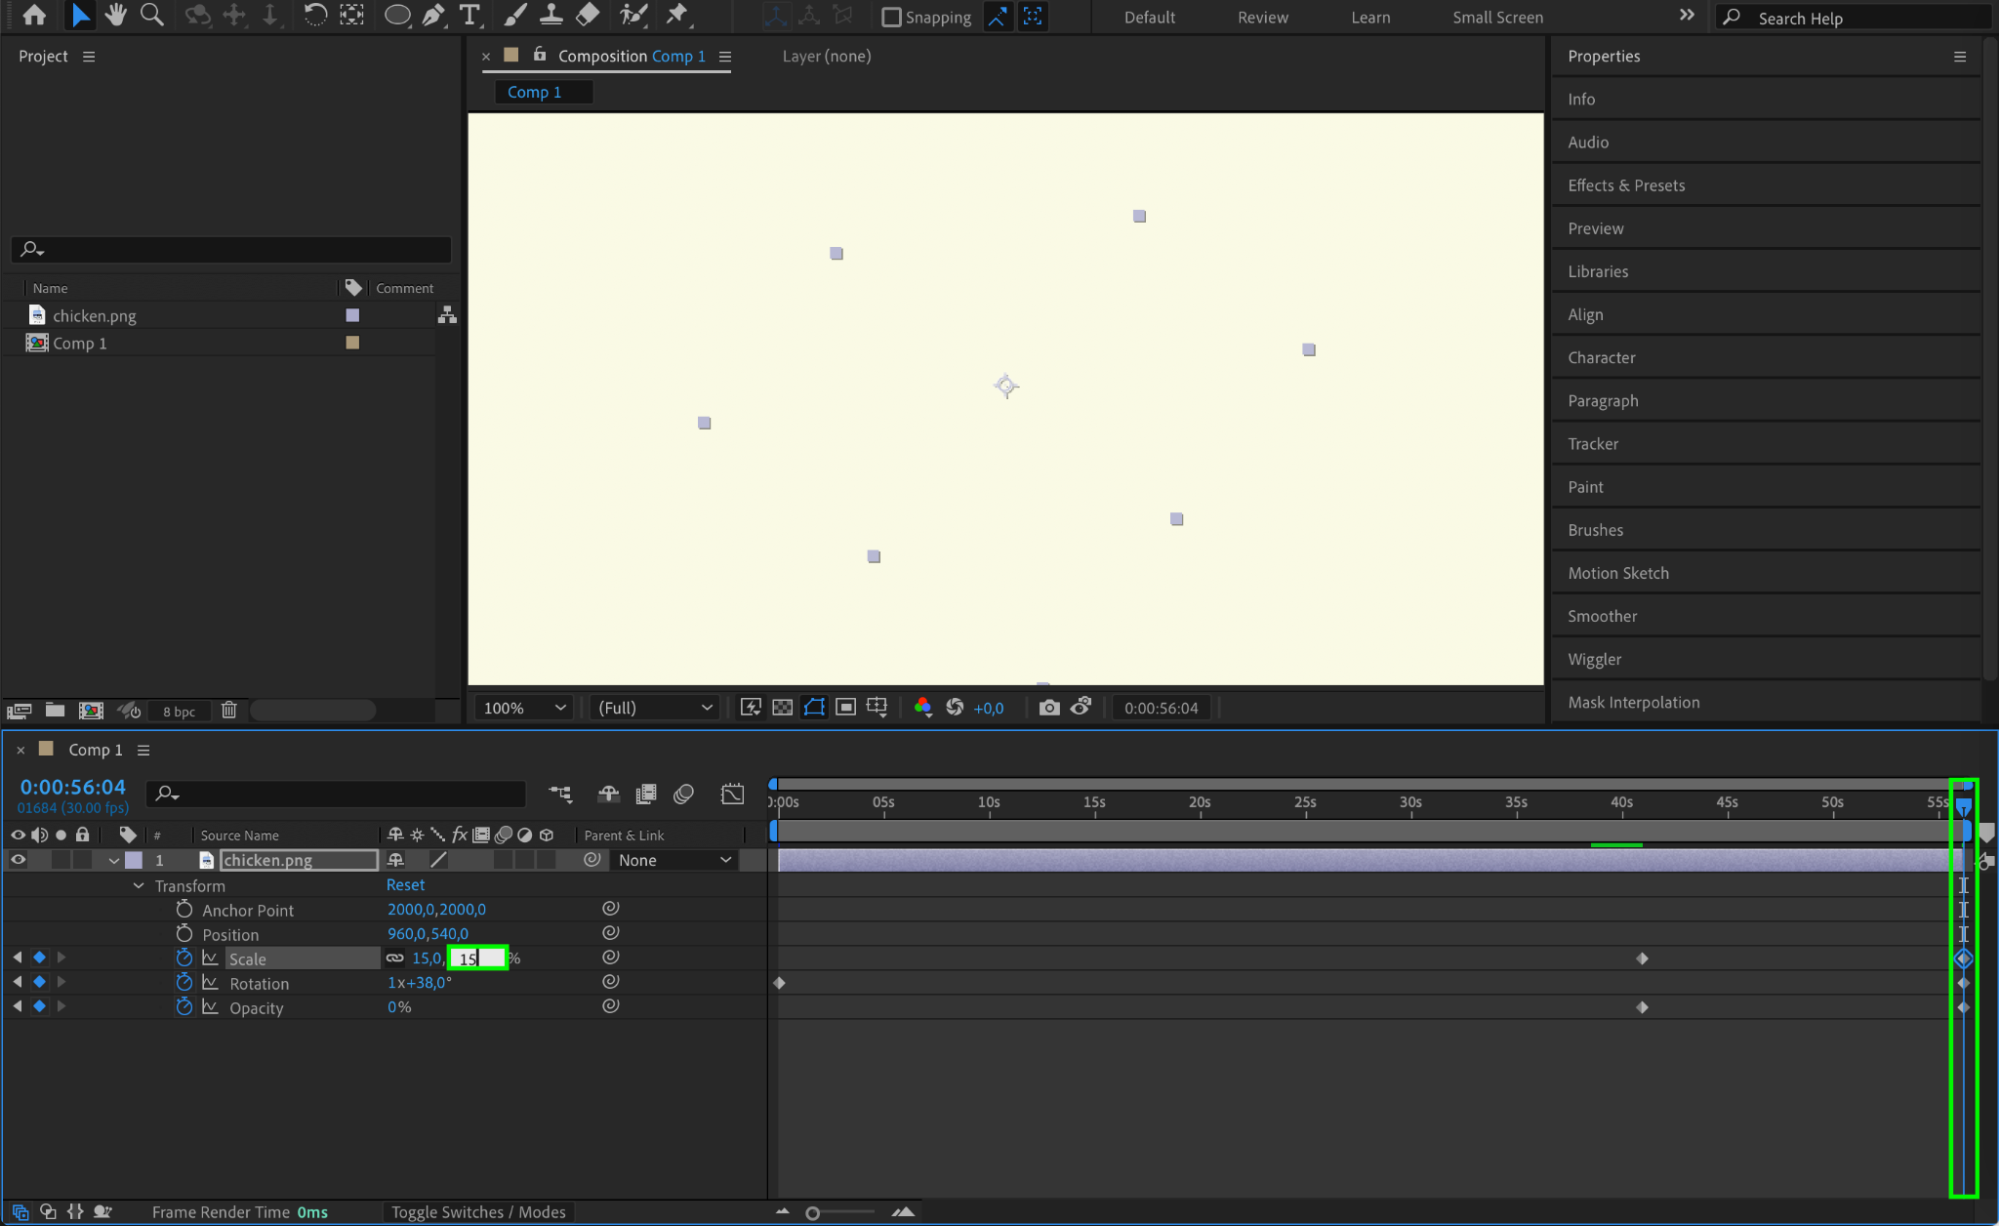Click the Transform Reset link
Image resolution: width=1999 pixels, height=1226 pixels.
pyautogui.click(x=405, y=885)
